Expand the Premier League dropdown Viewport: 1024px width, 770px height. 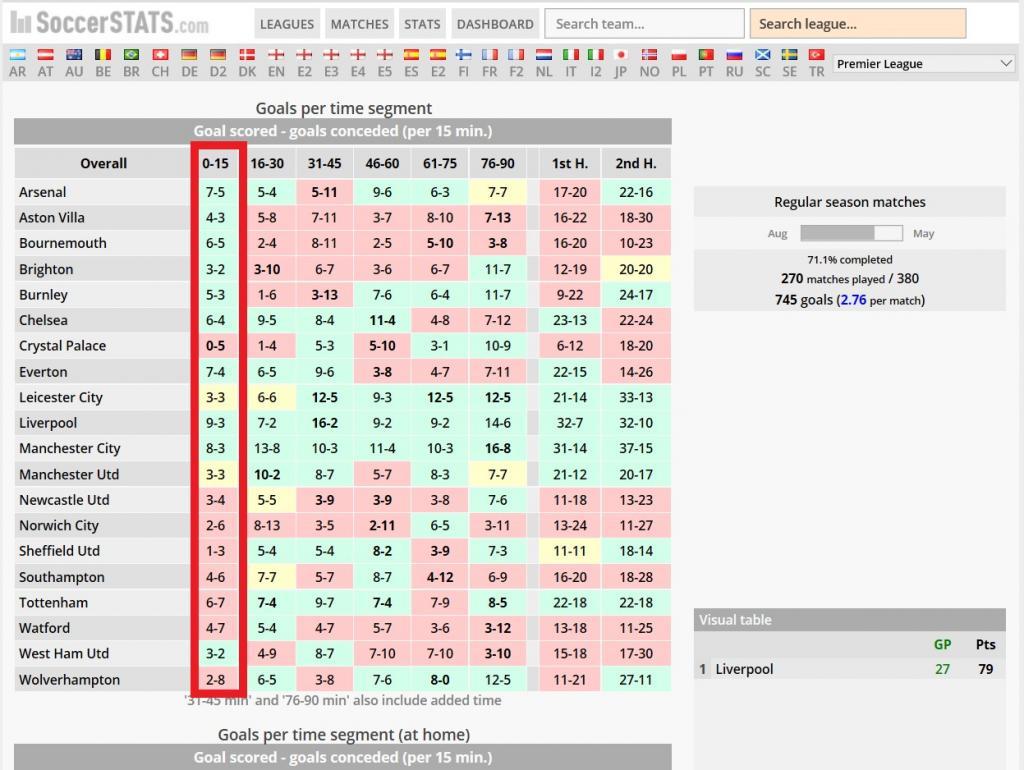click(x=924, y=64)
